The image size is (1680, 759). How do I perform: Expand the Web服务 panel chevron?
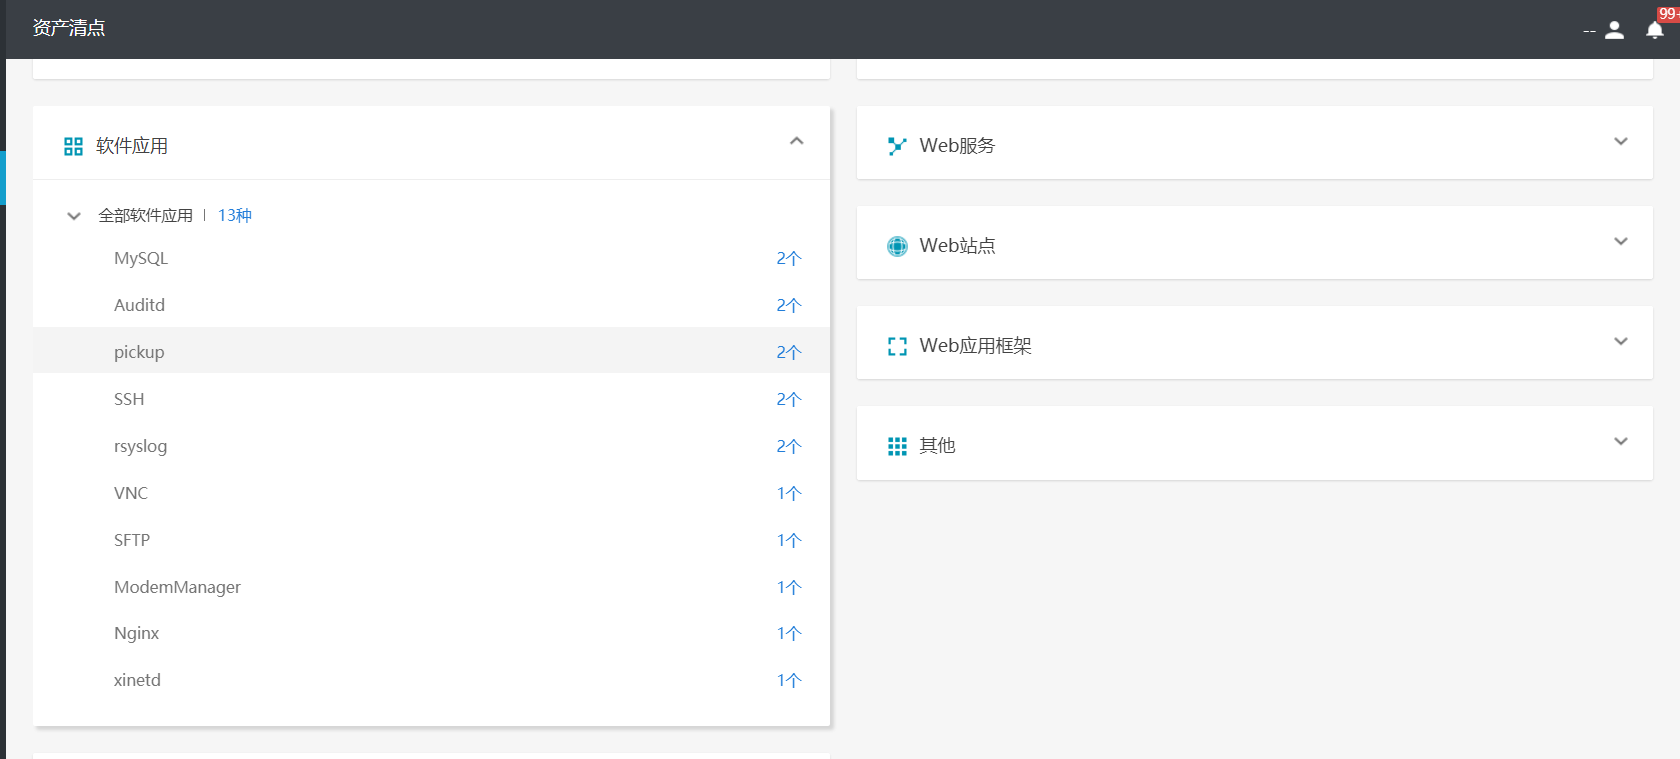tap(1621, 141)
